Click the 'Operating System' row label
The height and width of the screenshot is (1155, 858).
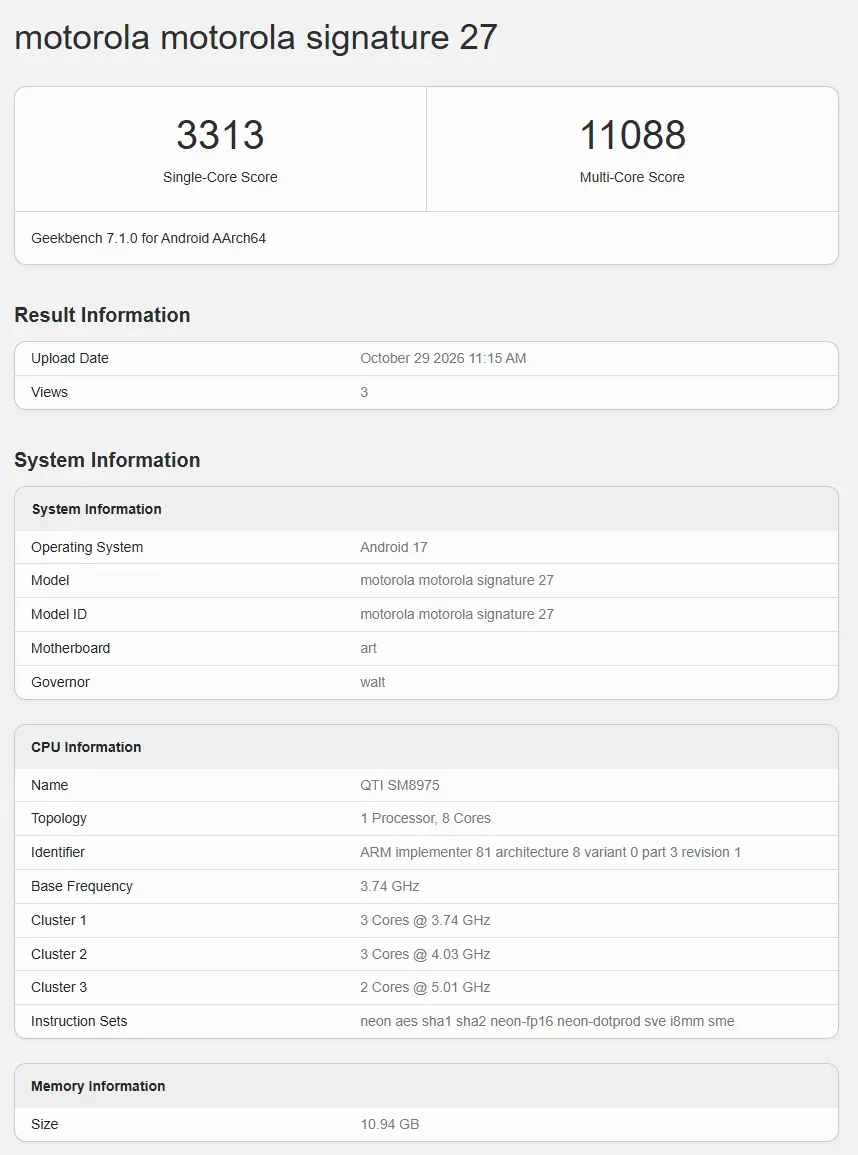tap(87, 547)
